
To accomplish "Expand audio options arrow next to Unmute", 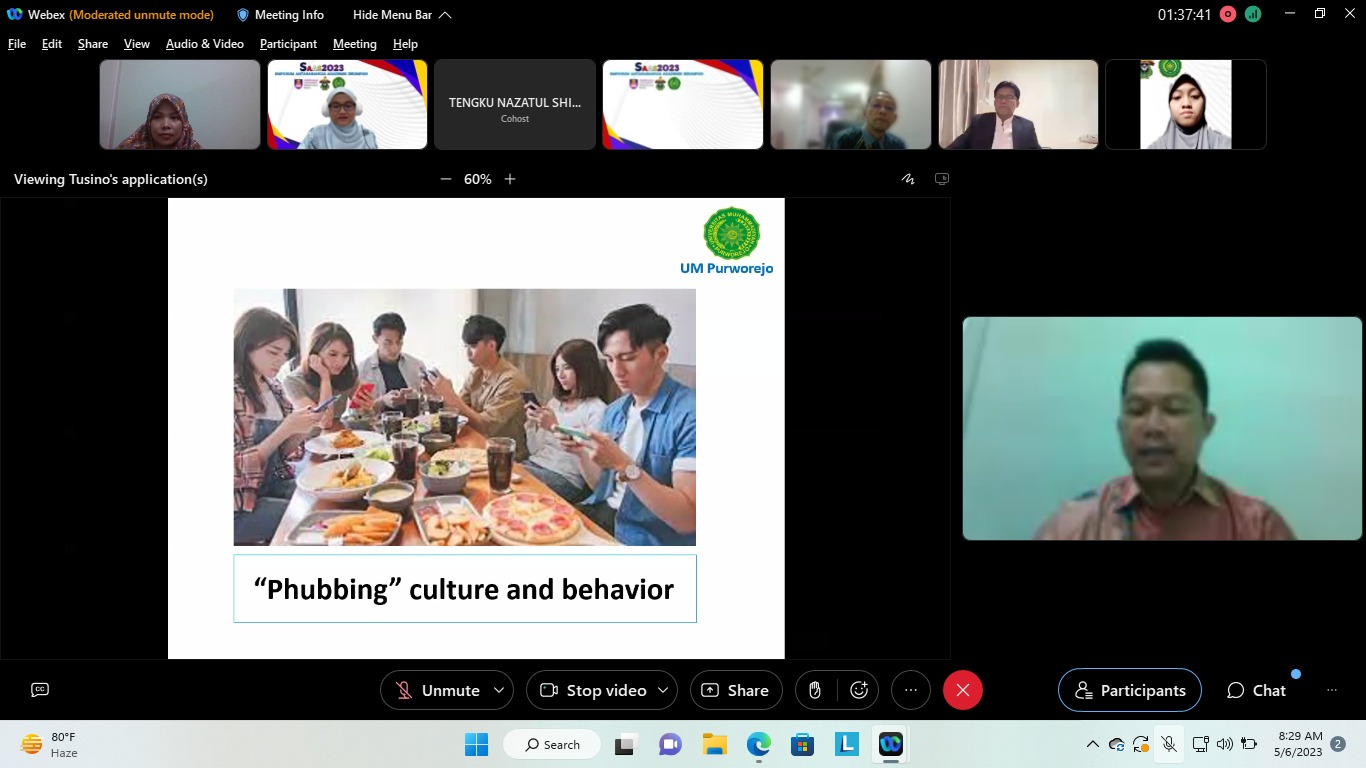I will (500, 690).
